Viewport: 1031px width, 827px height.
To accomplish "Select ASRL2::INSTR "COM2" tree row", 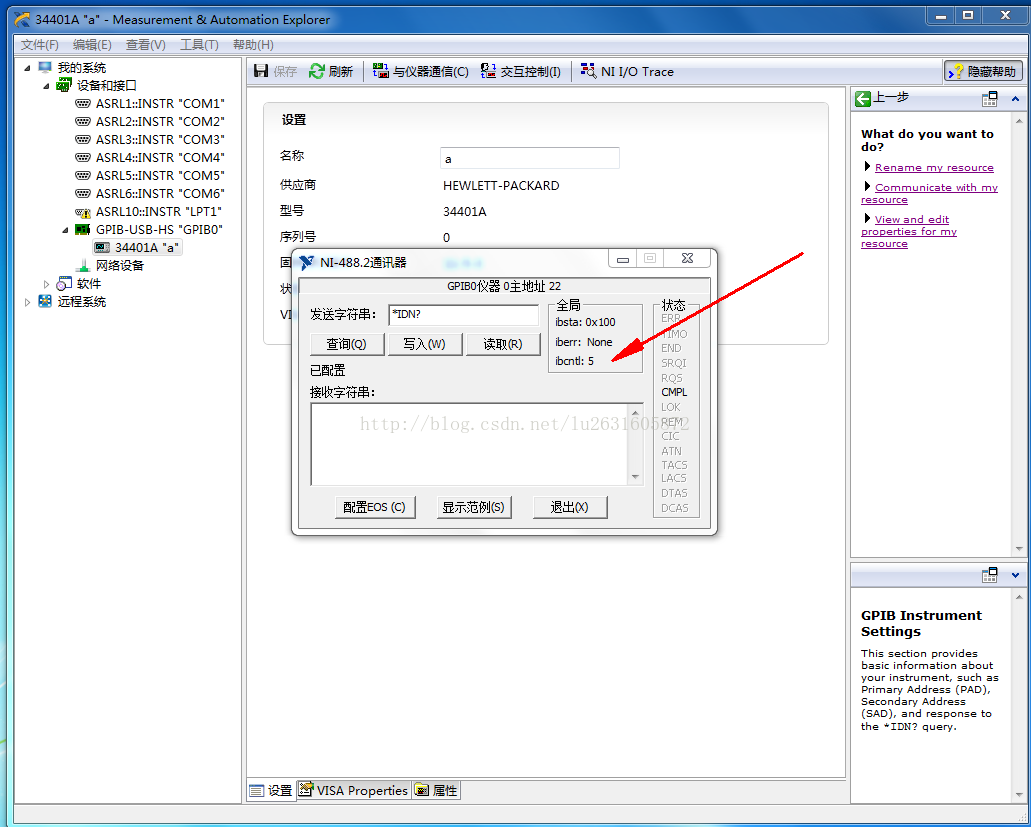I will tap(150, 122).
